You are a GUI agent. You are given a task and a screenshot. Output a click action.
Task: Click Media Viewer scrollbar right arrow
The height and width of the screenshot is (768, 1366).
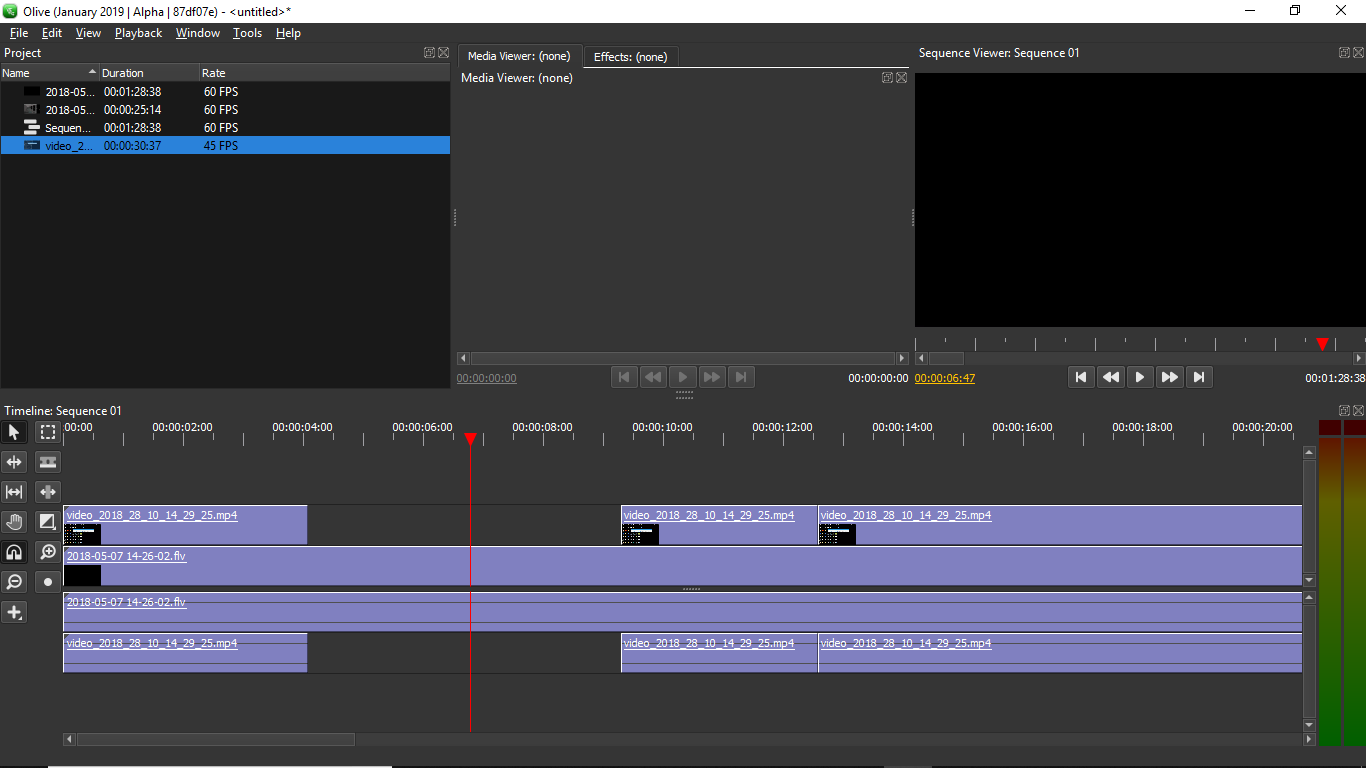click(x=902, y=358)
